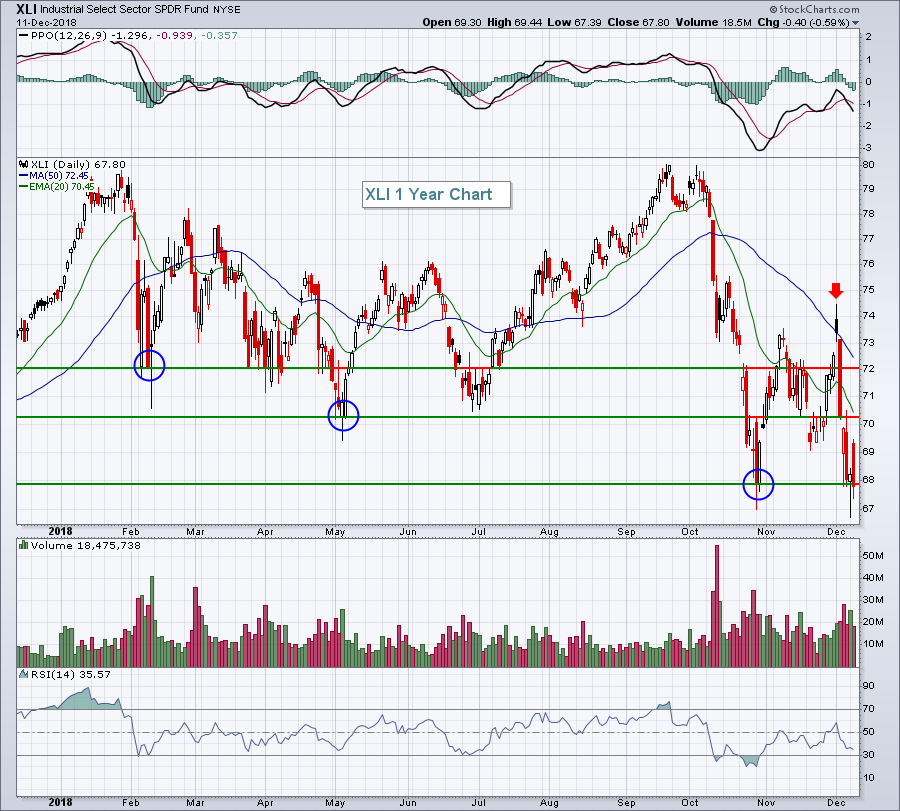Click the Open 69.30 value
The image size is (900, 811).
coord(452,22)
